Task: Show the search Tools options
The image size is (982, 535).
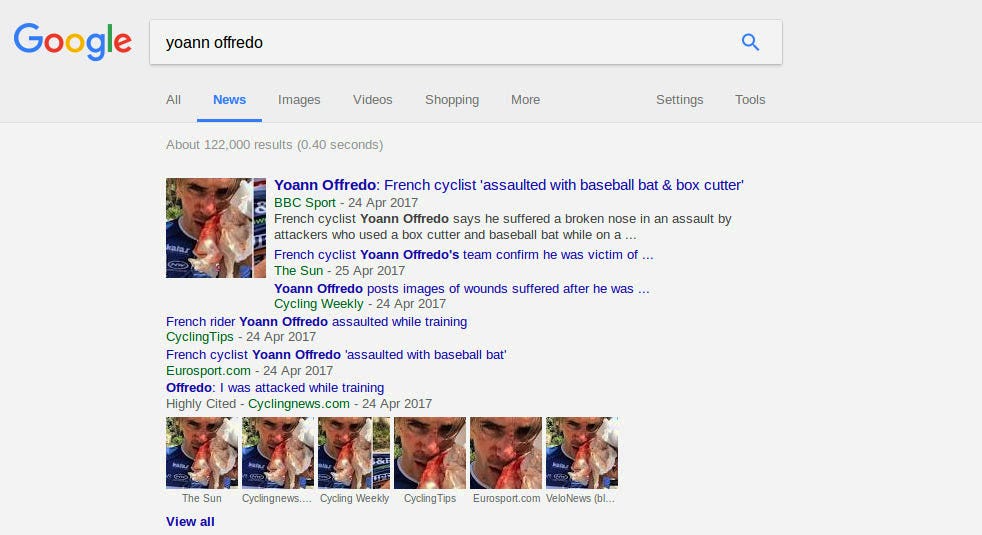Action: point(750,100)
